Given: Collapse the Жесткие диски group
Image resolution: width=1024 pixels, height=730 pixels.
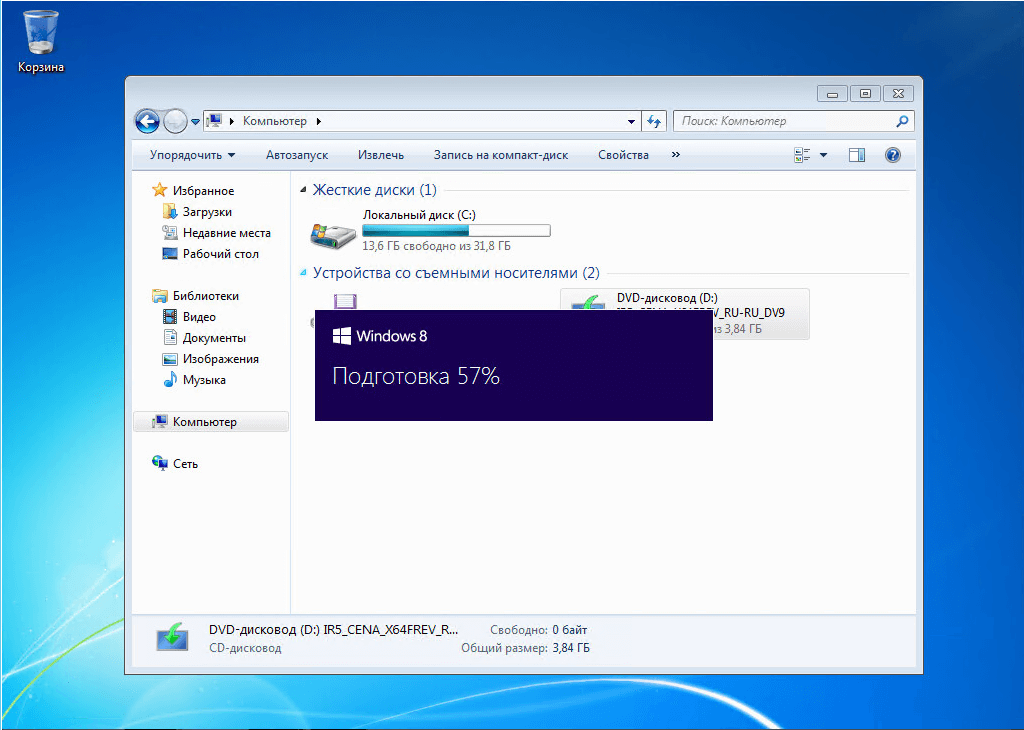Looking at the screenshot, I should point(304,190).
